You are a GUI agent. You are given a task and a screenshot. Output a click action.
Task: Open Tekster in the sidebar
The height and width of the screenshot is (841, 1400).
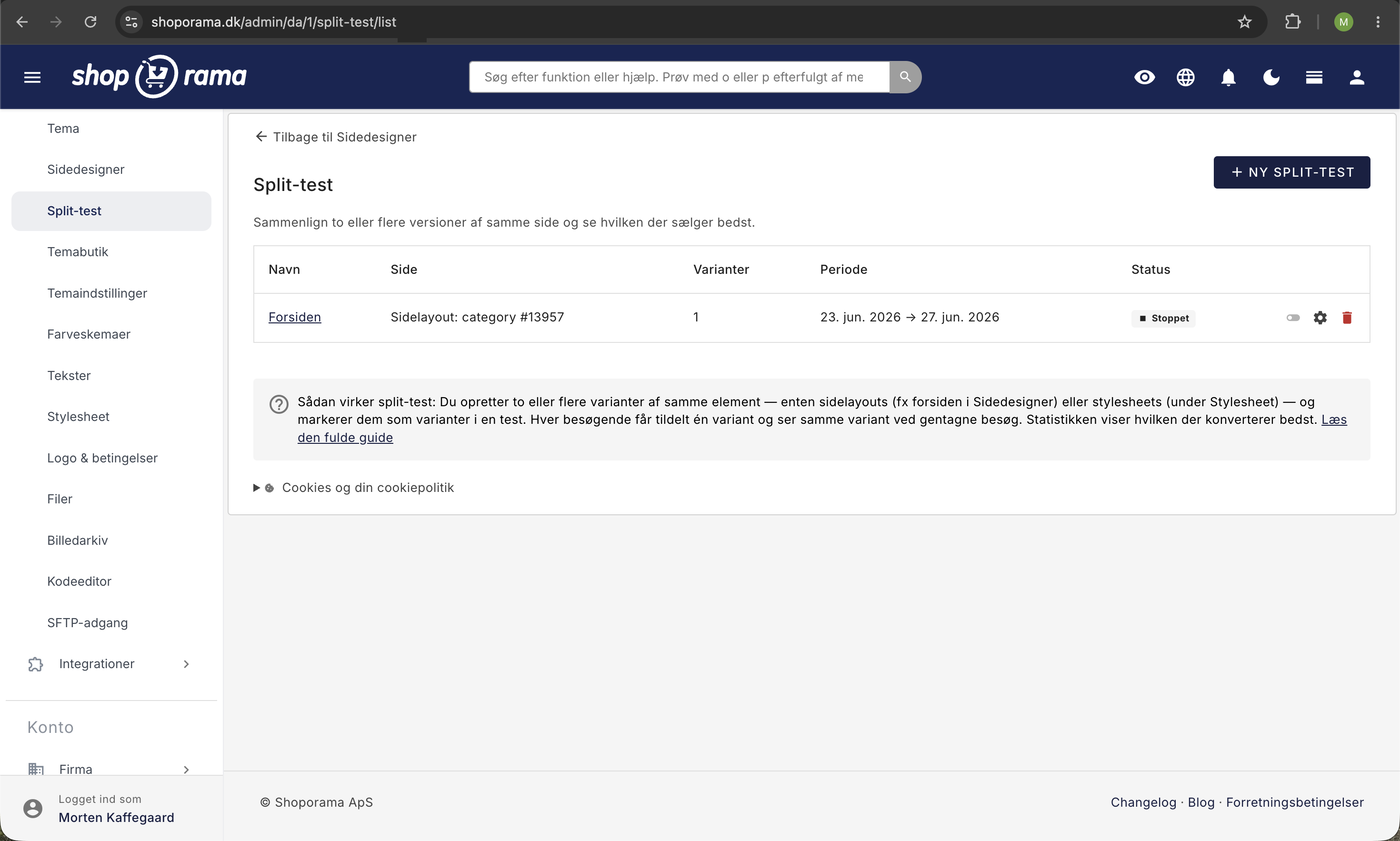(69, 375)
